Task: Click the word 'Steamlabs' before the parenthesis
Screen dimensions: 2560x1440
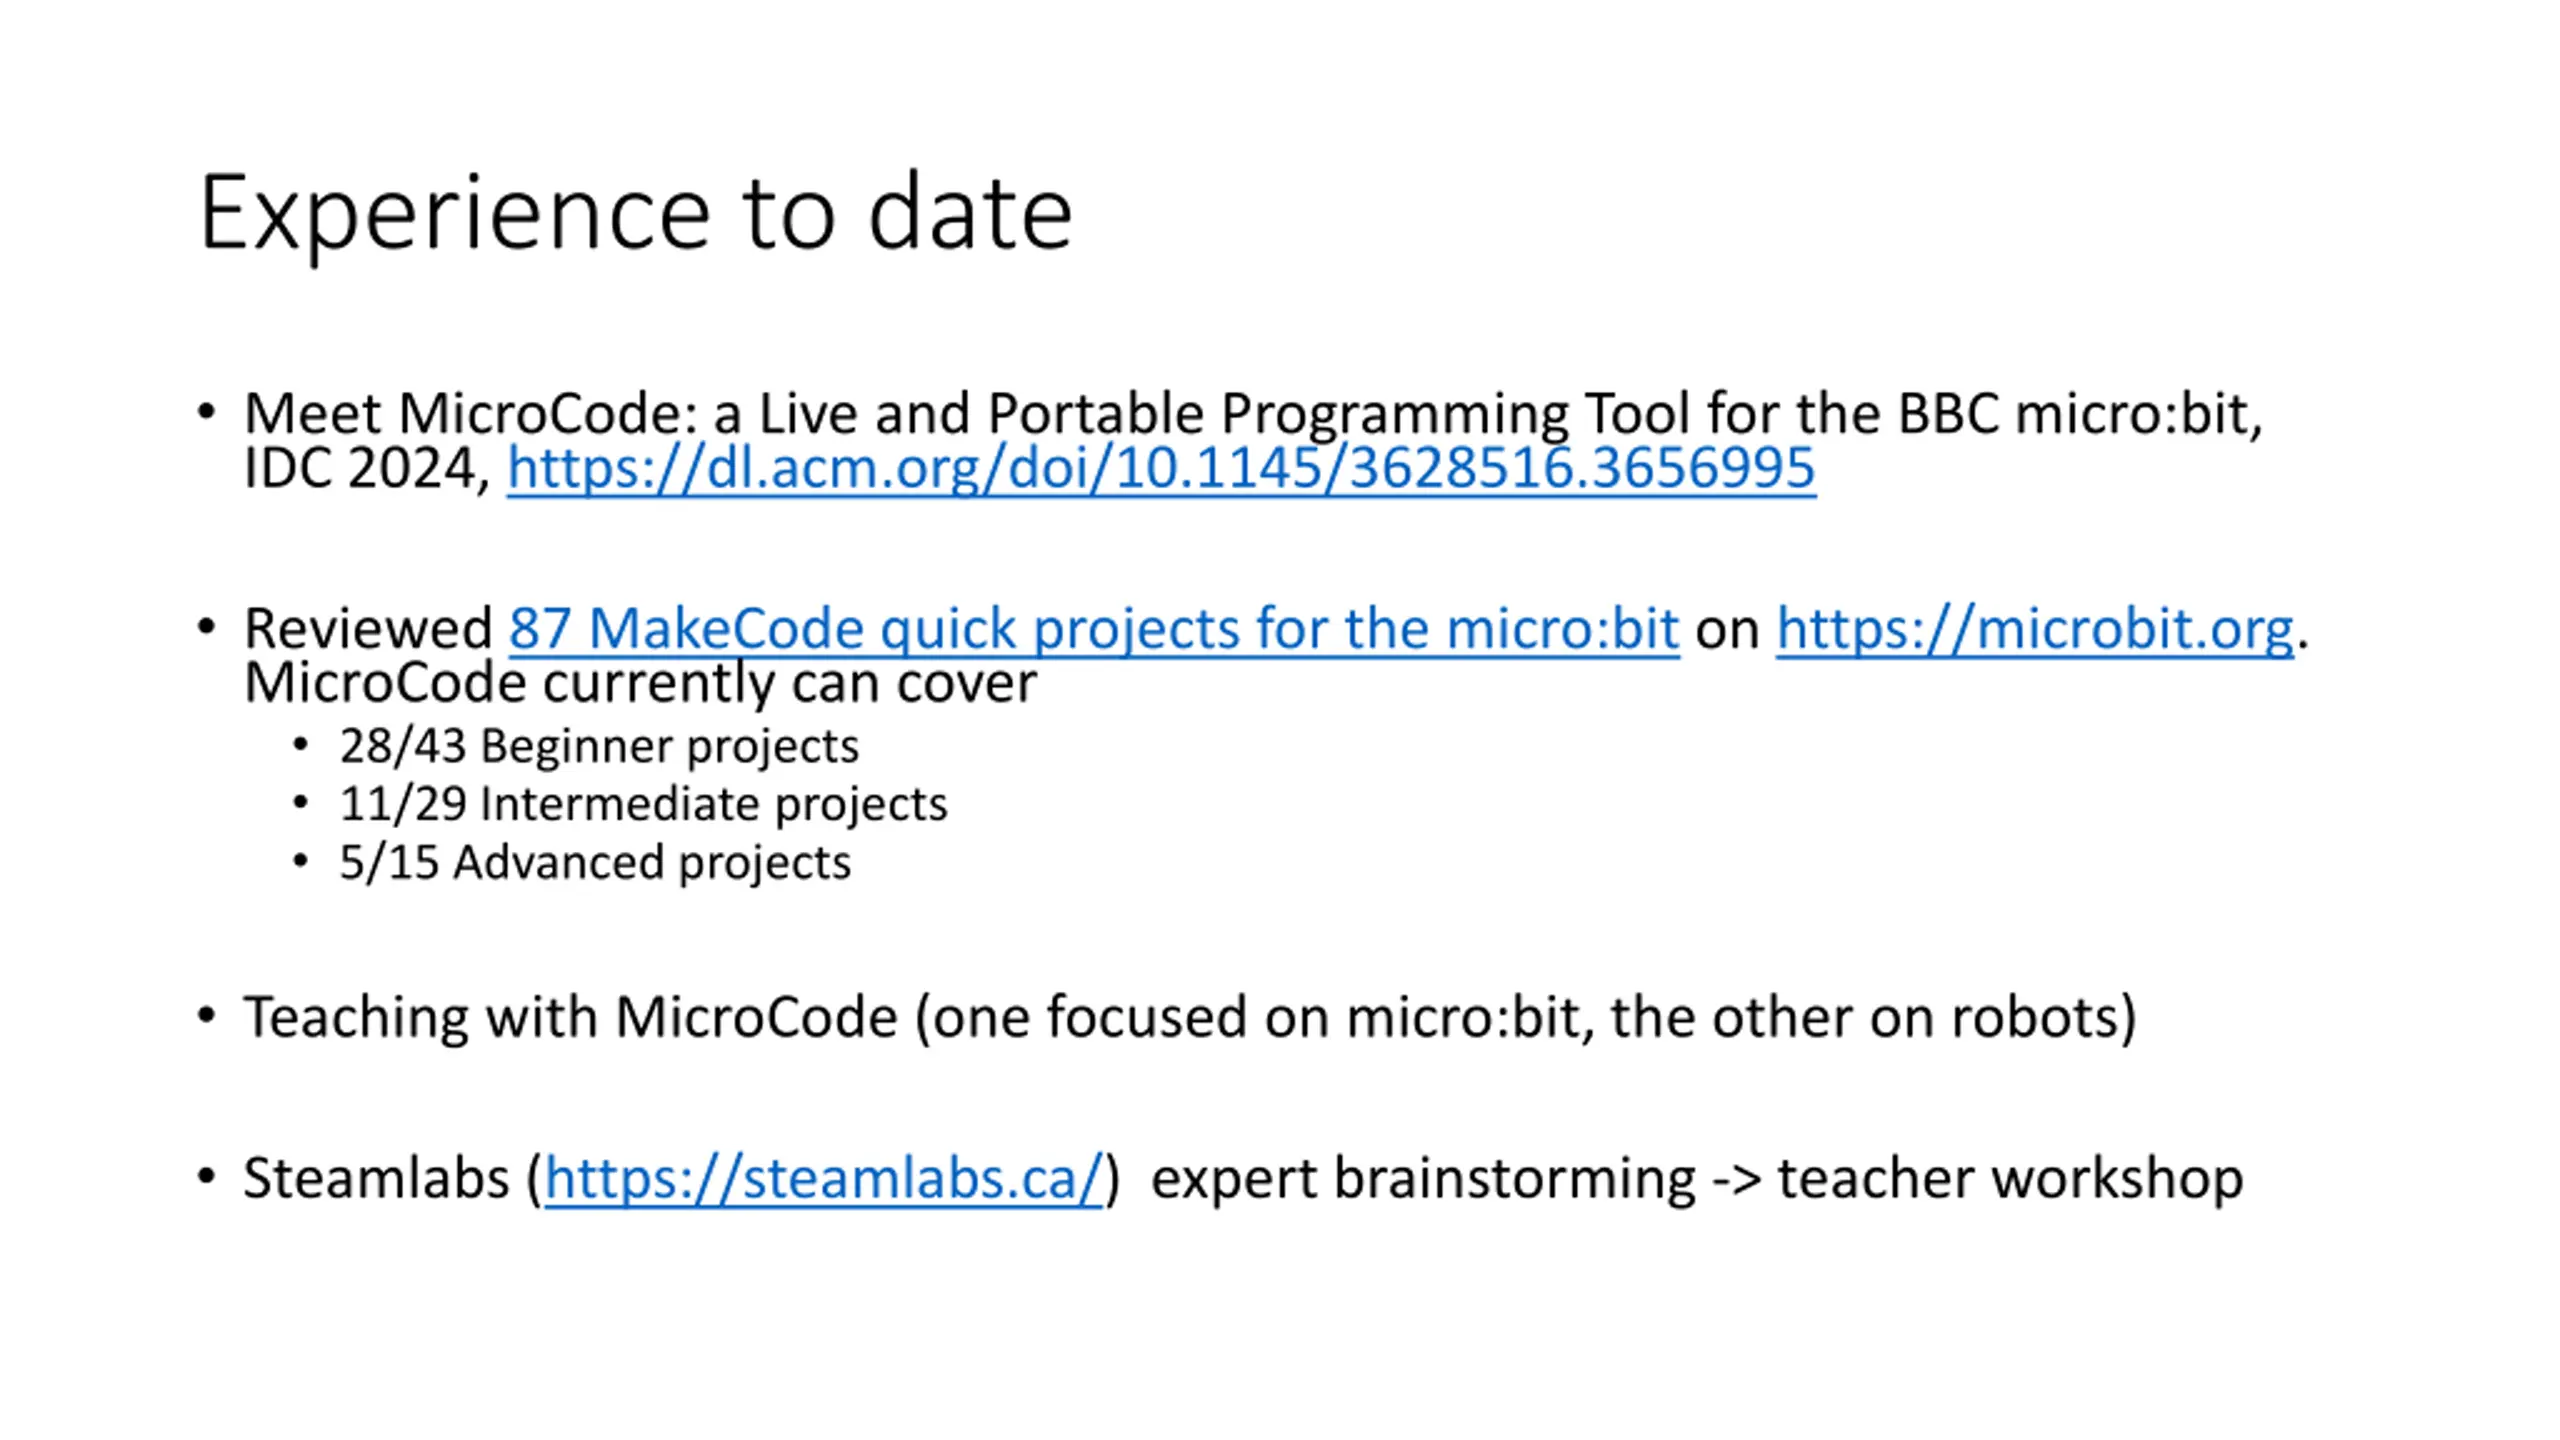Action: [x=376, y=1178]
